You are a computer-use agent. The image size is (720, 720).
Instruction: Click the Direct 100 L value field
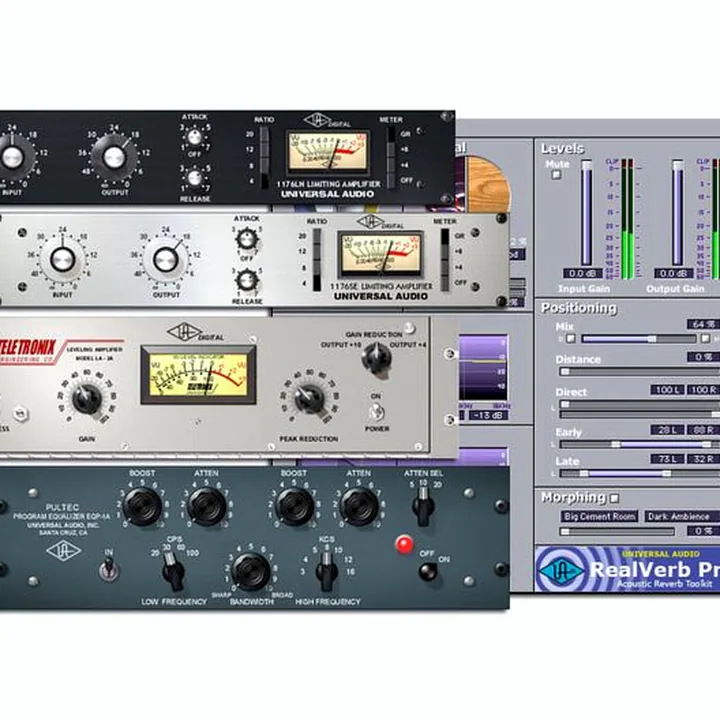coord(667,390)
